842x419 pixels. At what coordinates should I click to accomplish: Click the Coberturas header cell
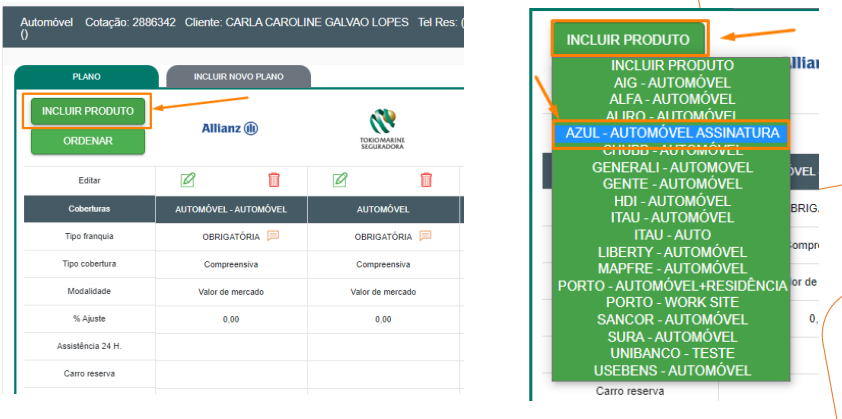pyautogui.click(x=90, y=209)
